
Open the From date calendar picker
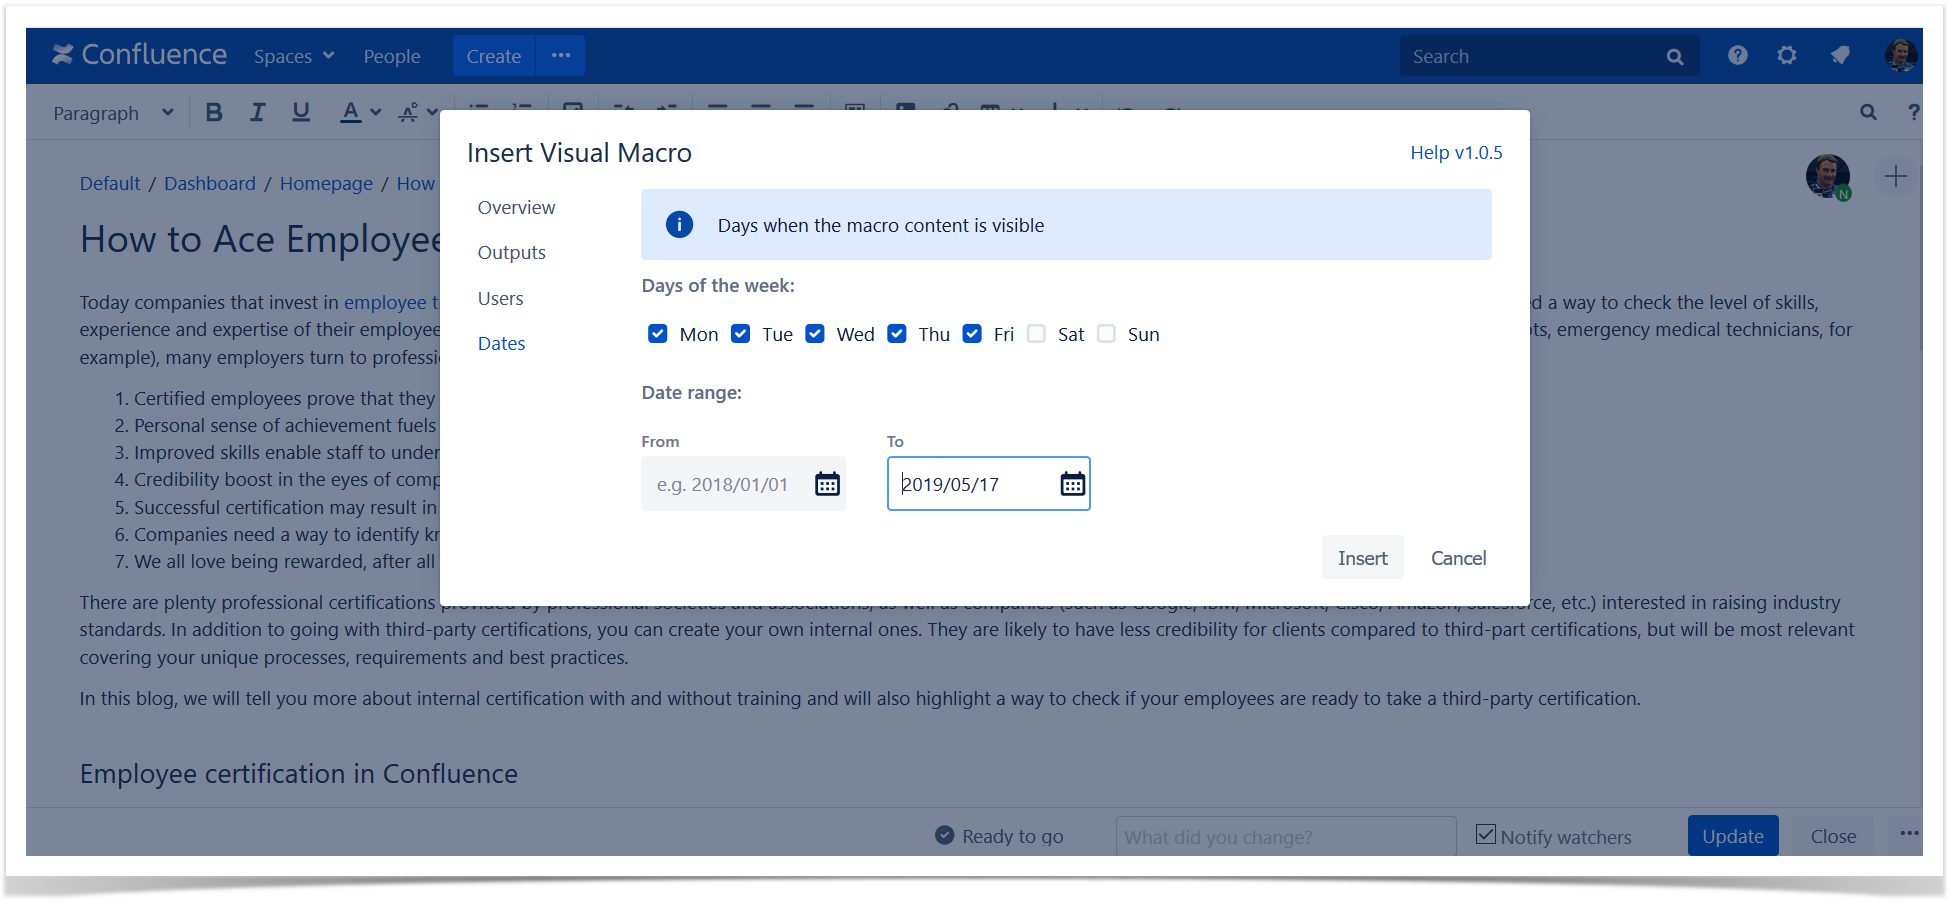(x=827, y=485)
